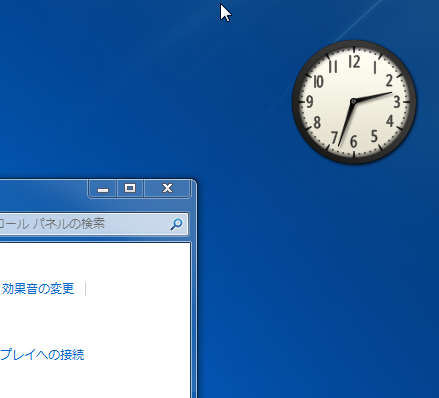Open the 効果音の変更 link
This screenshot has width=439, height=398.
click(x=38, y=289)
